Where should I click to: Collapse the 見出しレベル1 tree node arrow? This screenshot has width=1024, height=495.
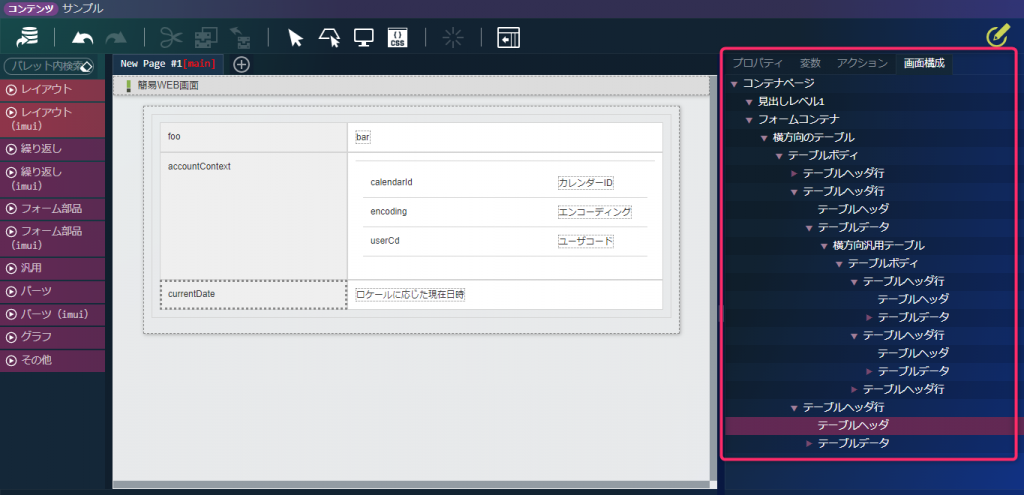[x=750, y=102]
